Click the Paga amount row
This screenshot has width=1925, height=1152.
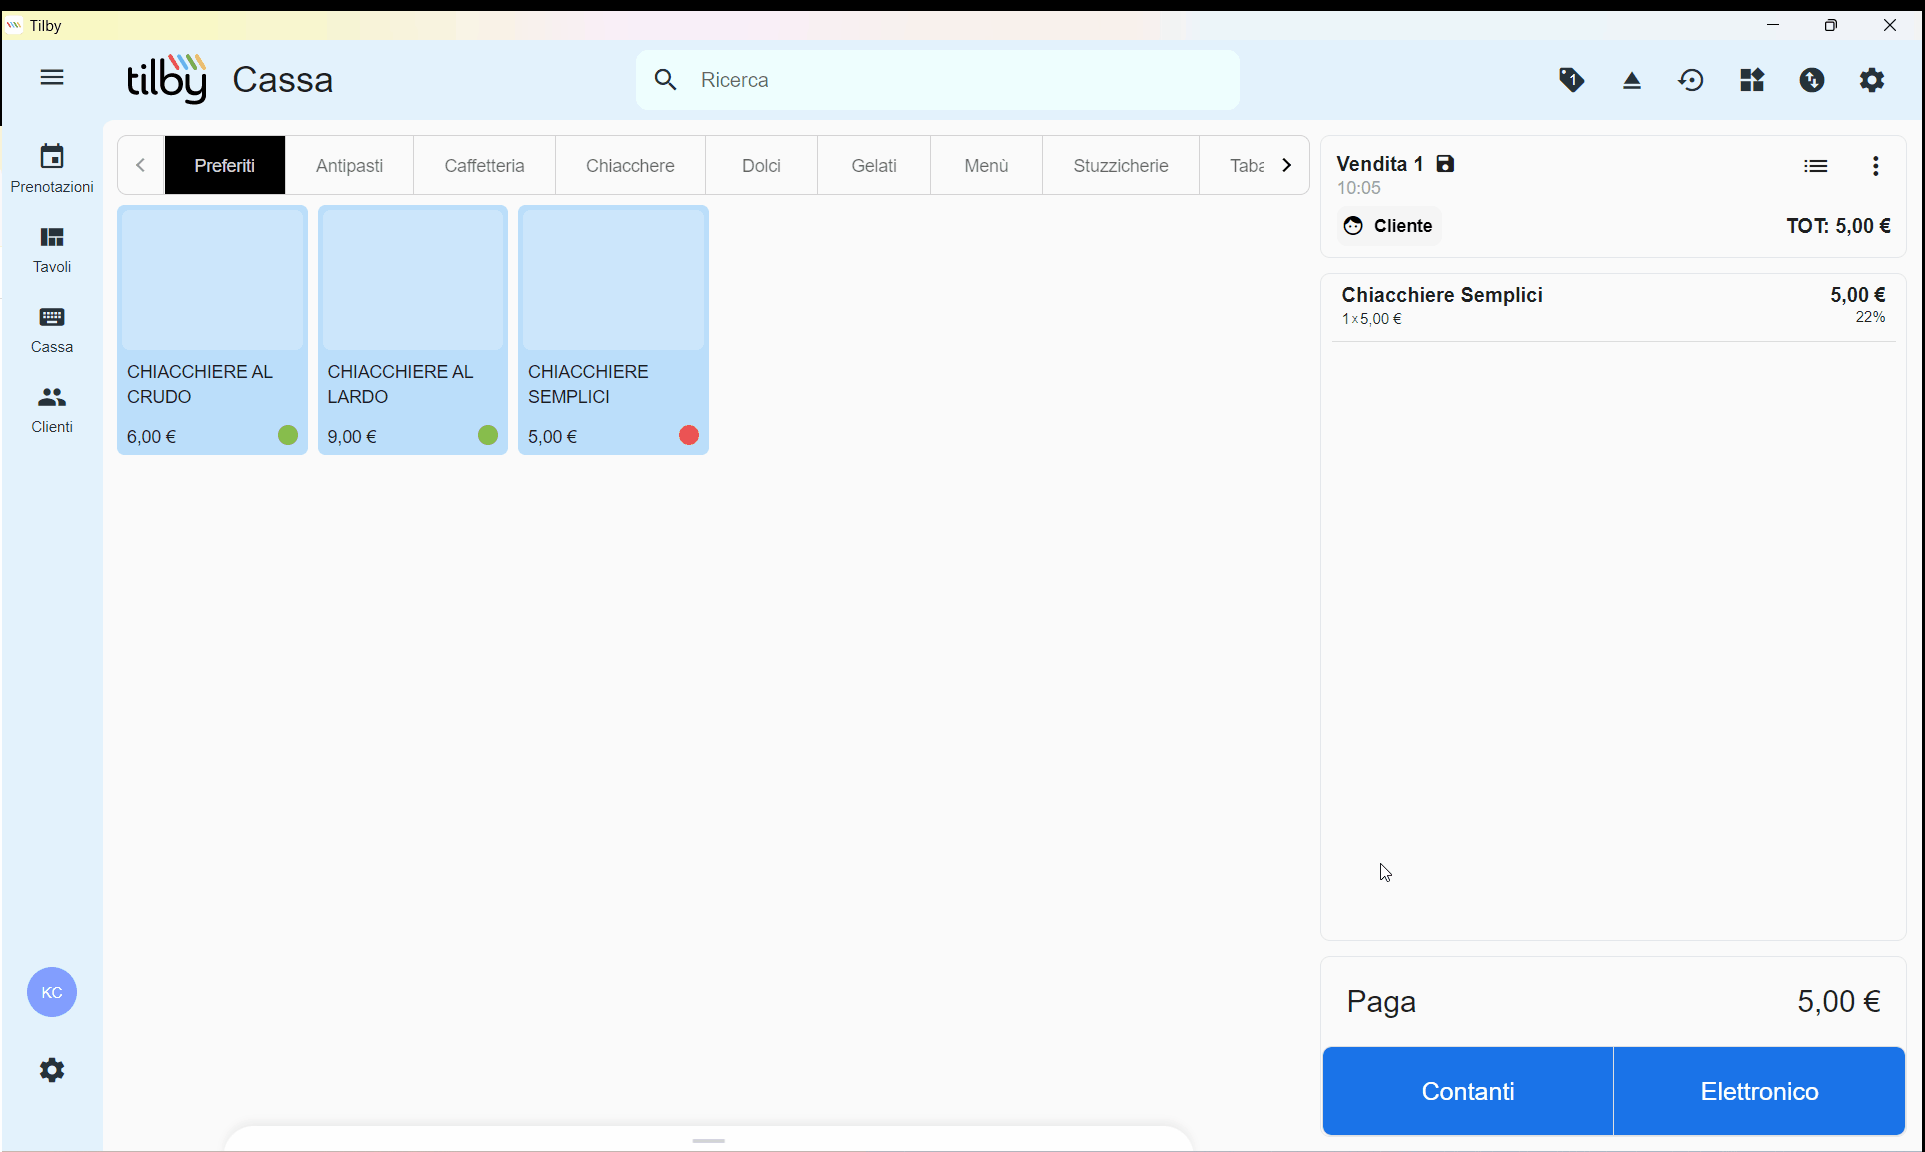coord(1613,1001)
